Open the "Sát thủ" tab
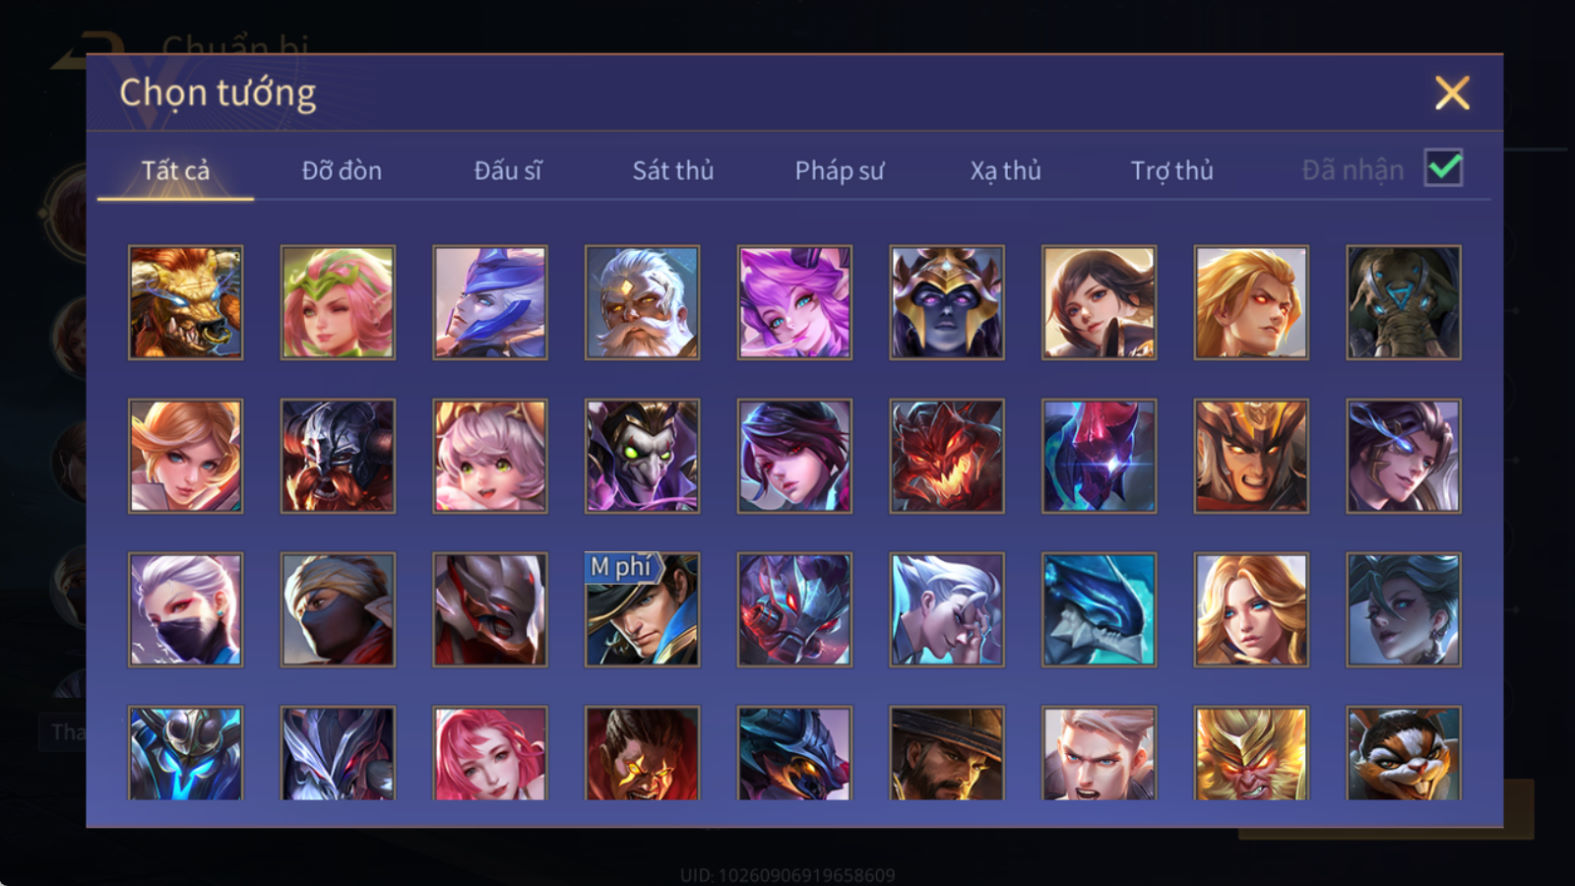 pyautogui.click(x=673, y=171)
